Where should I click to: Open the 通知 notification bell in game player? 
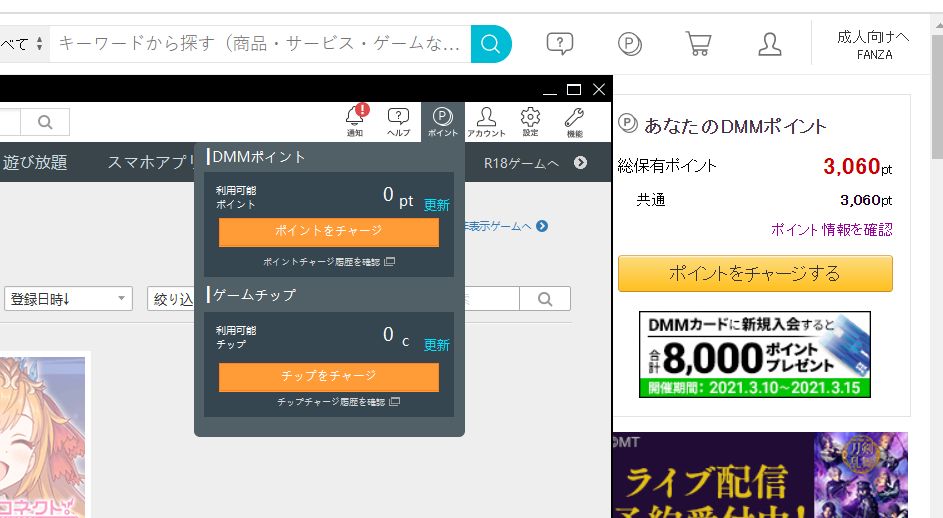point(355,121)
